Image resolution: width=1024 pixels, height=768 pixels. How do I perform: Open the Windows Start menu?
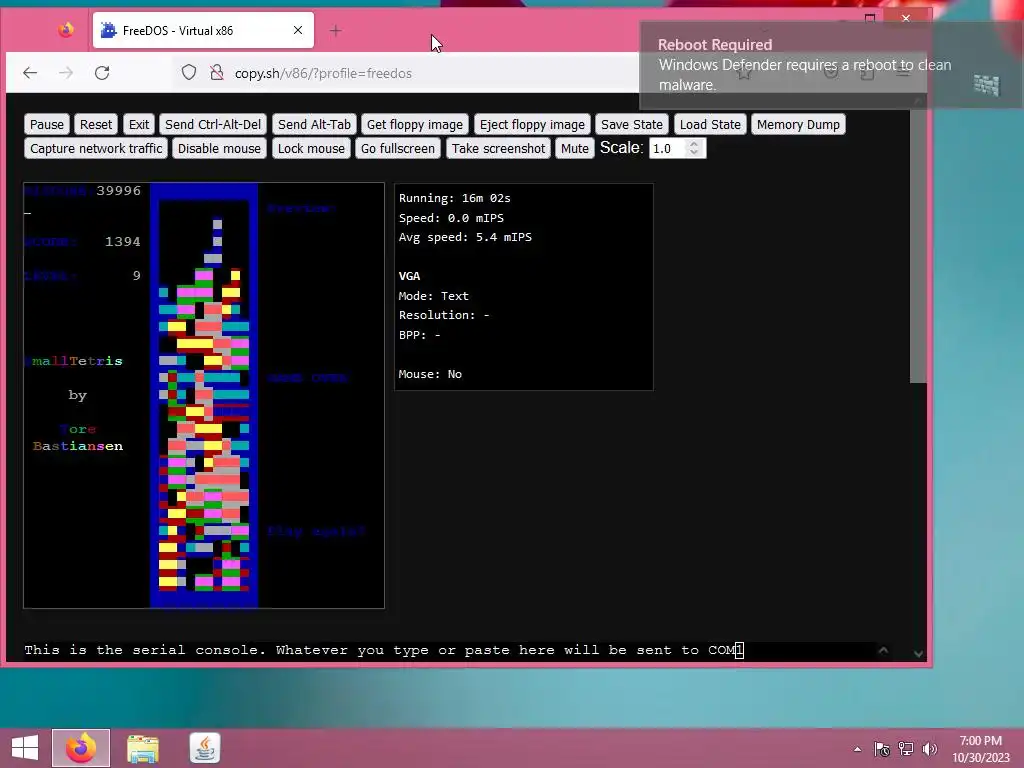(25, 748)
